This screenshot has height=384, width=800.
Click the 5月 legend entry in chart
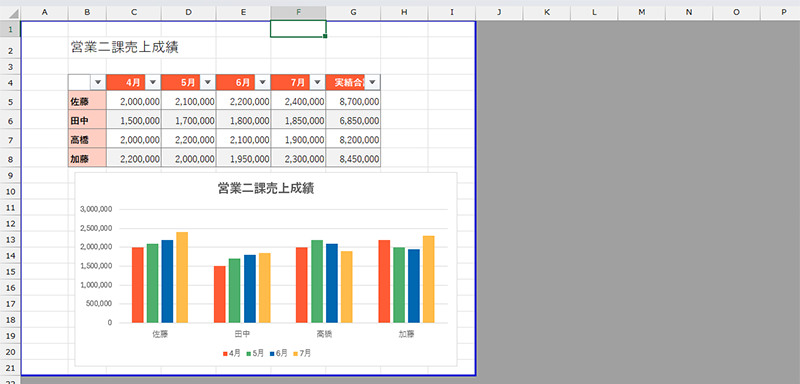(x=255, y=353)
